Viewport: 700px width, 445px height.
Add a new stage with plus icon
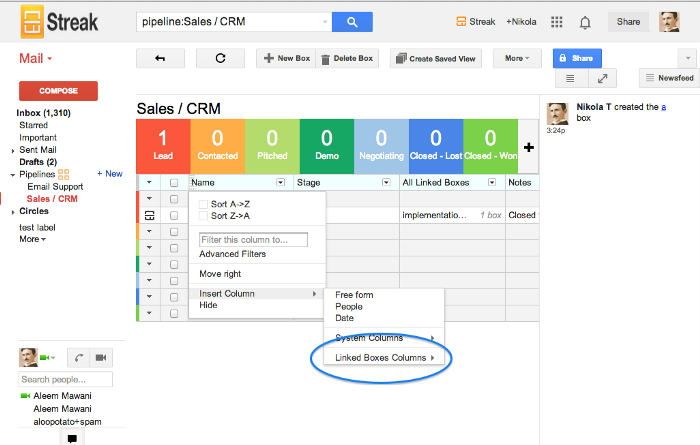[x=529, y=147]
